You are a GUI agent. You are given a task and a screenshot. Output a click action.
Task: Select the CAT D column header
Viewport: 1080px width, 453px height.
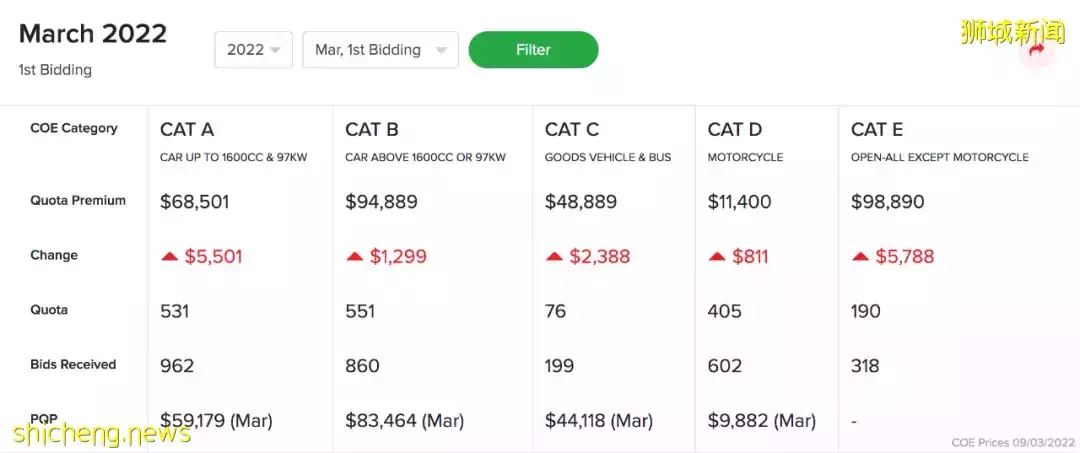pos(735,129)
